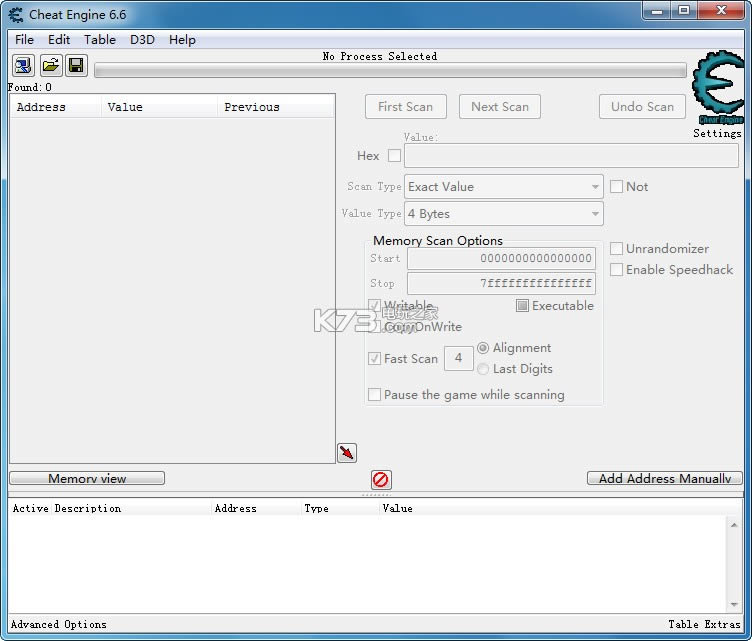Toggle the Fast Scan checkbox

tap(375, 359)
